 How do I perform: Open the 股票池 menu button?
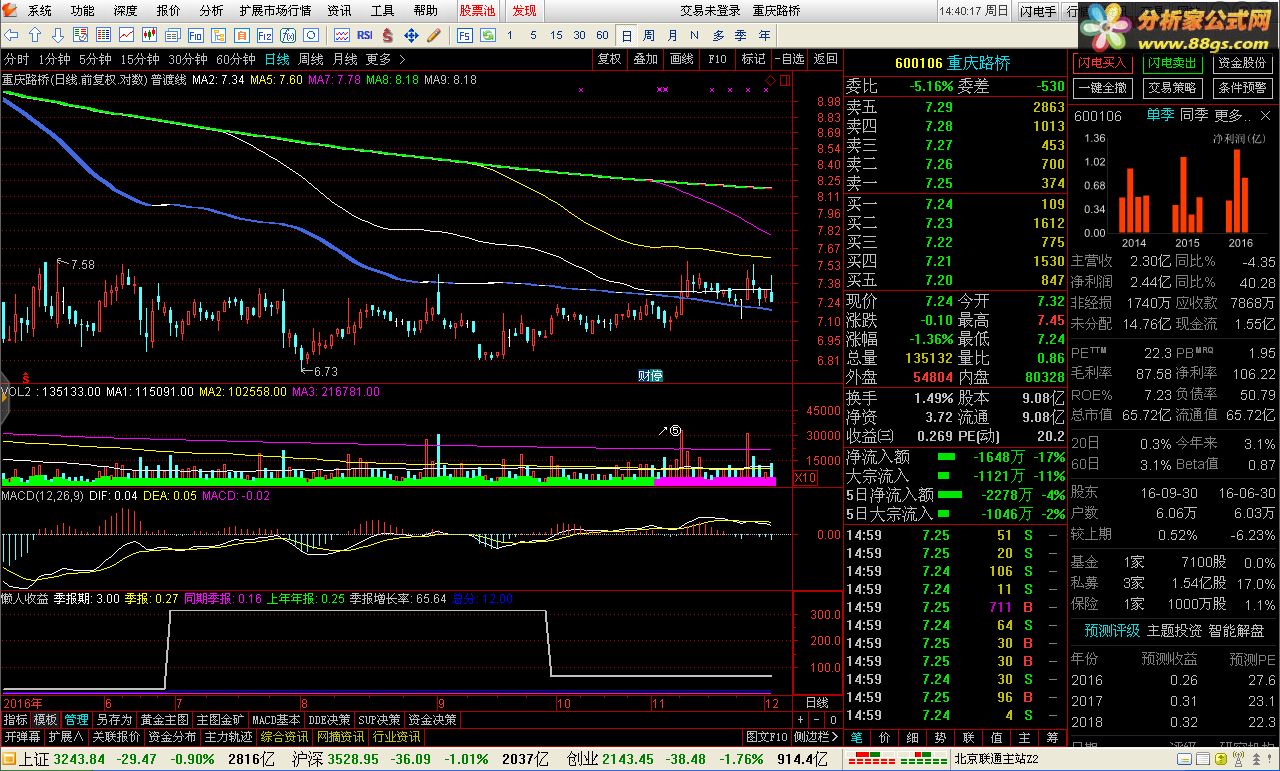(478, 11)
